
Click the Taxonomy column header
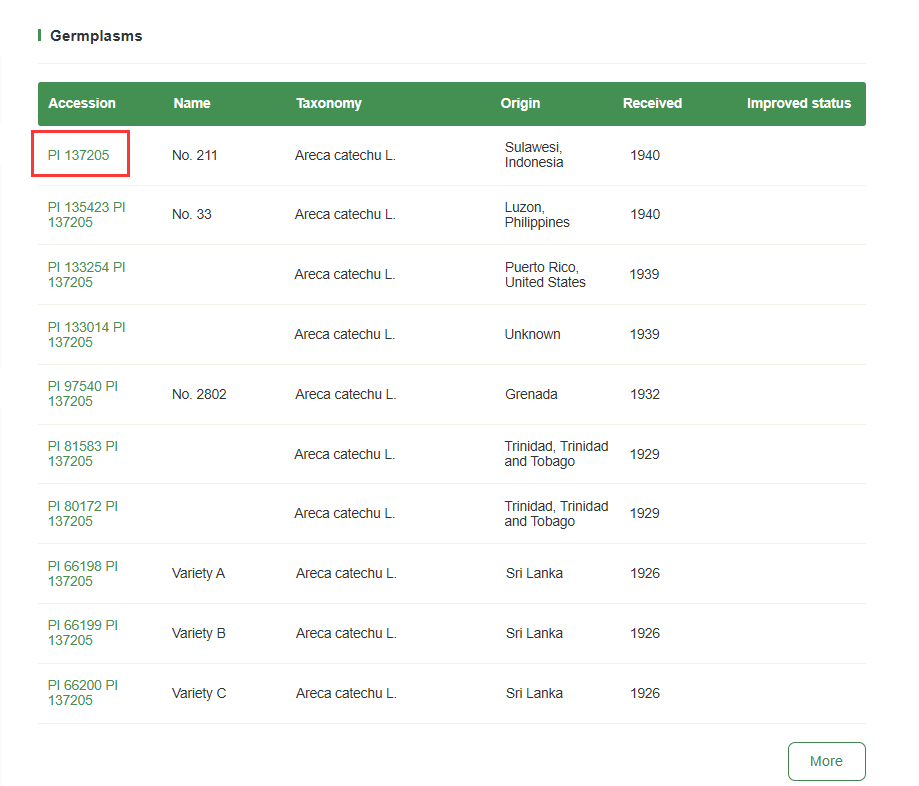point(329,103)
